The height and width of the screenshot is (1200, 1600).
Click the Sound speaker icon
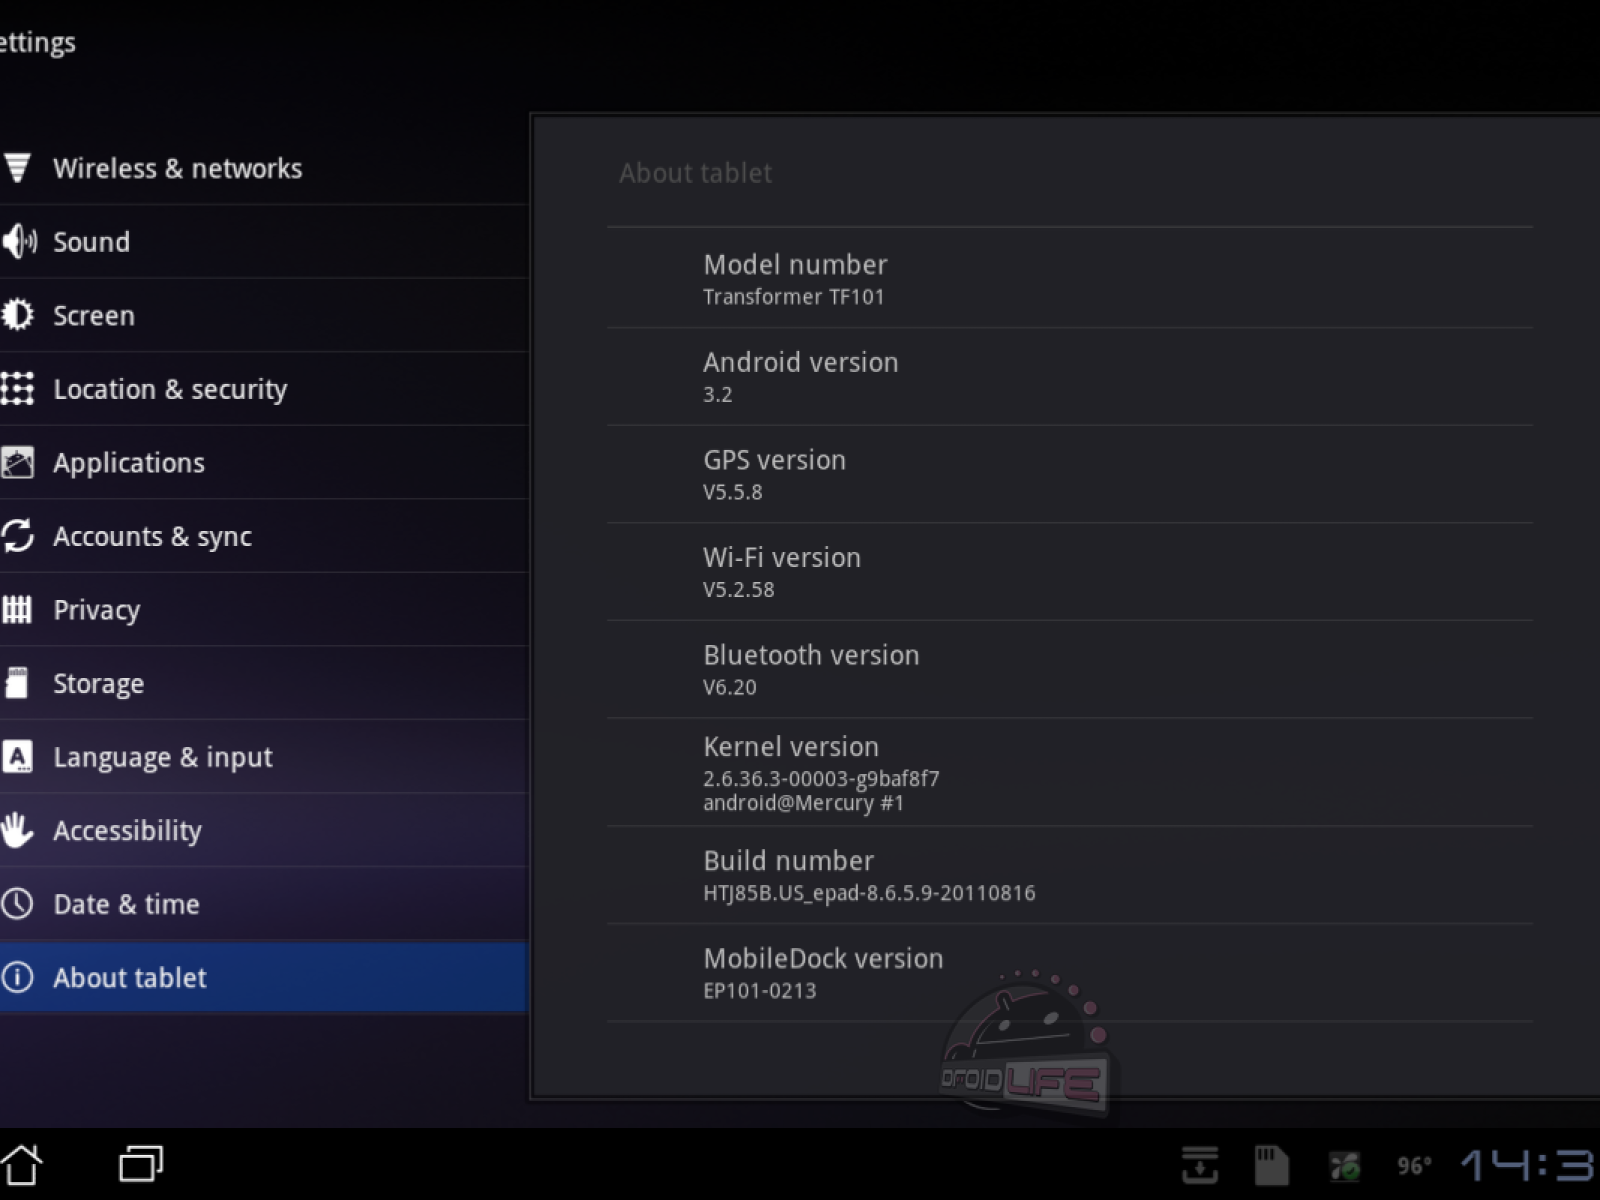pos(19,241)
